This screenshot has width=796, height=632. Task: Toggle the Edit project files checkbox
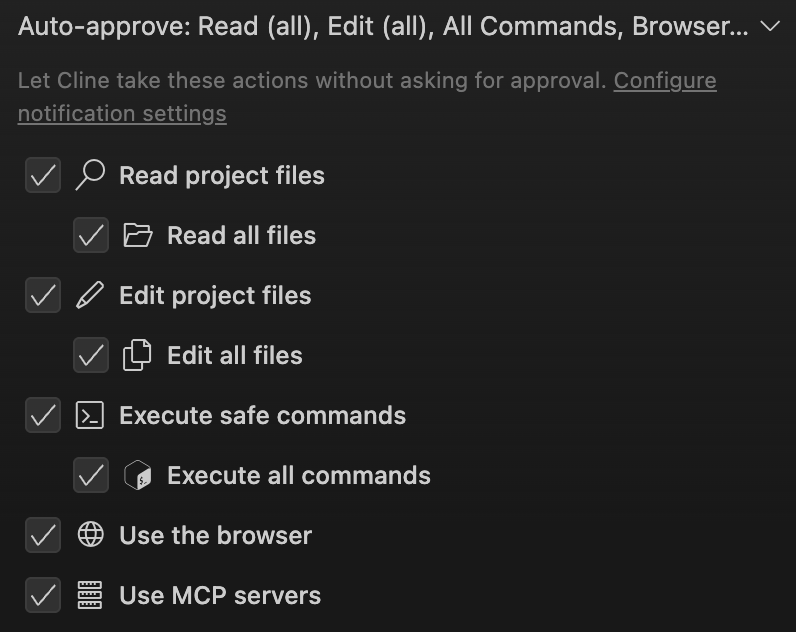click(x=43, y=296)
